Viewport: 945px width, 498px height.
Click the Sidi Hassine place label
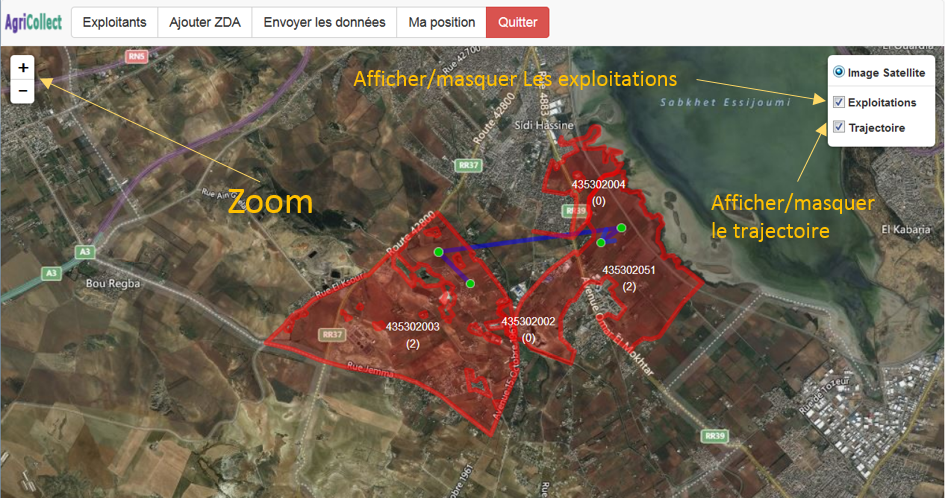(x=544, y=125)
